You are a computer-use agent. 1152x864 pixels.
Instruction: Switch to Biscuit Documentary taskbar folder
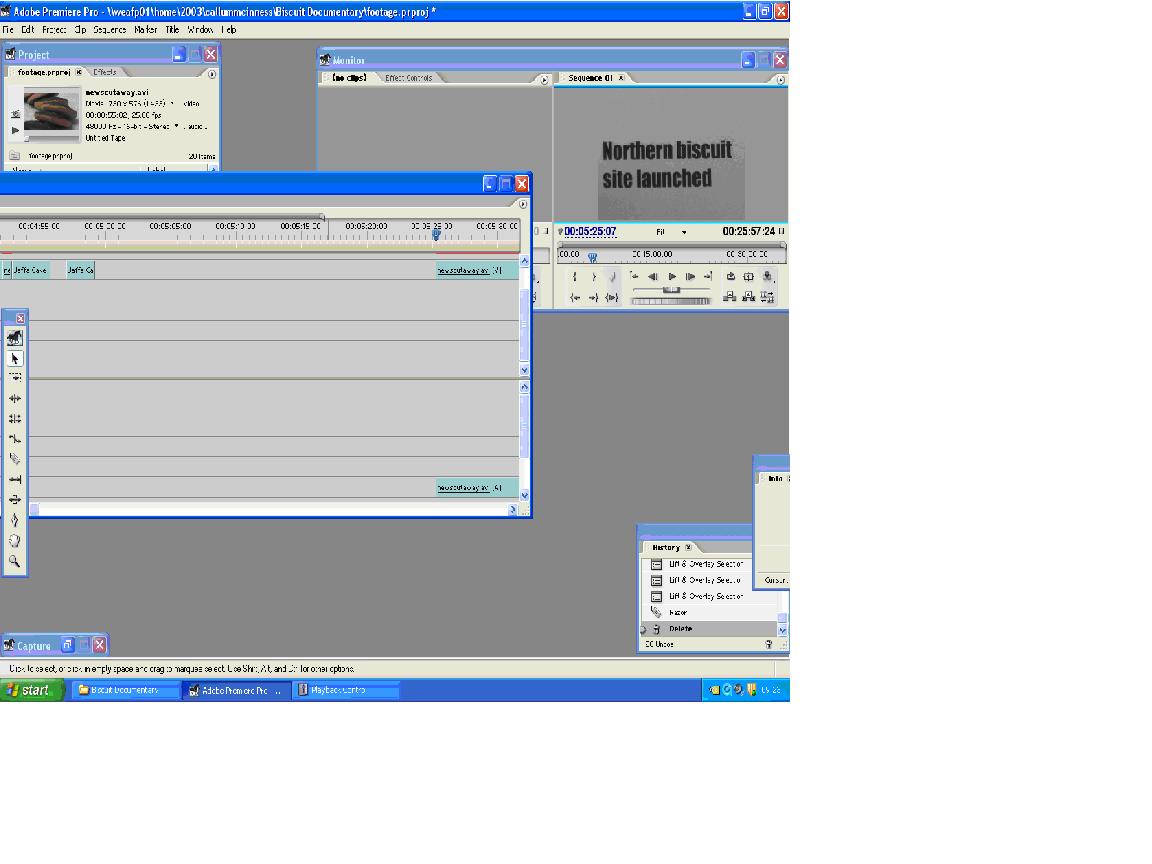[x=126, y=690]
